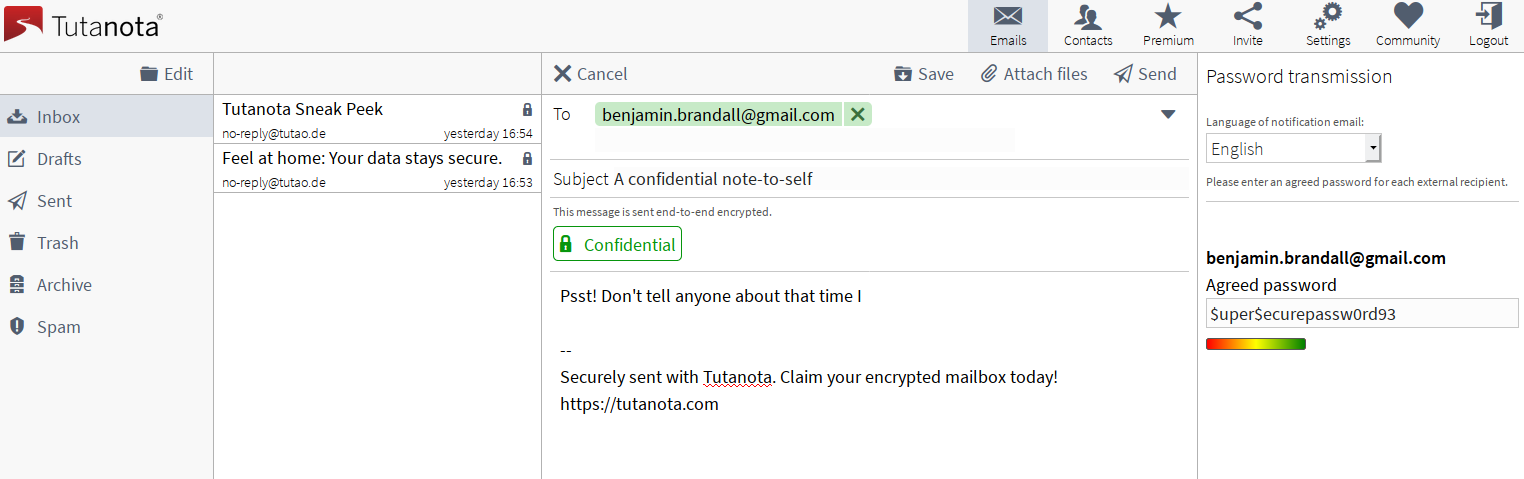
Task: Send the email with the Send button
Action: point(1145,74)
